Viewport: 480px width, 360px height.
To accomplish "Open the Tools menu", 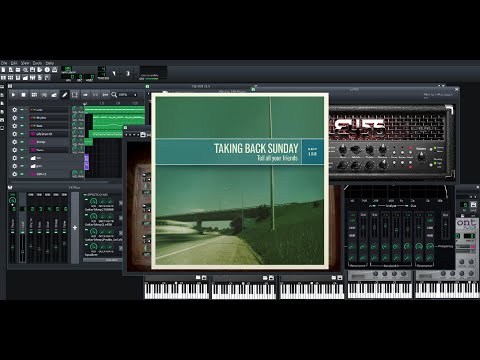I will [x=37, y=63].
